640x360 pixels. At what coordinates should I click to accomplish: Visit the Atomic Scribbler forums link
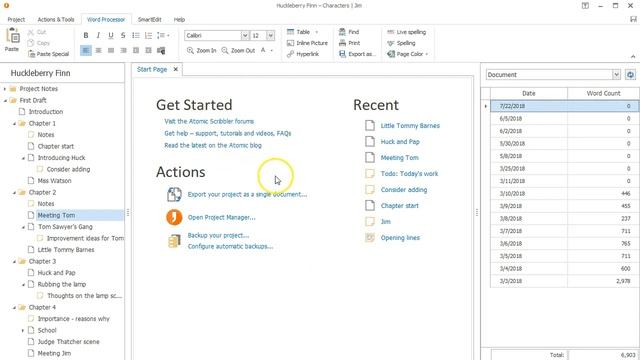(209, 121)
